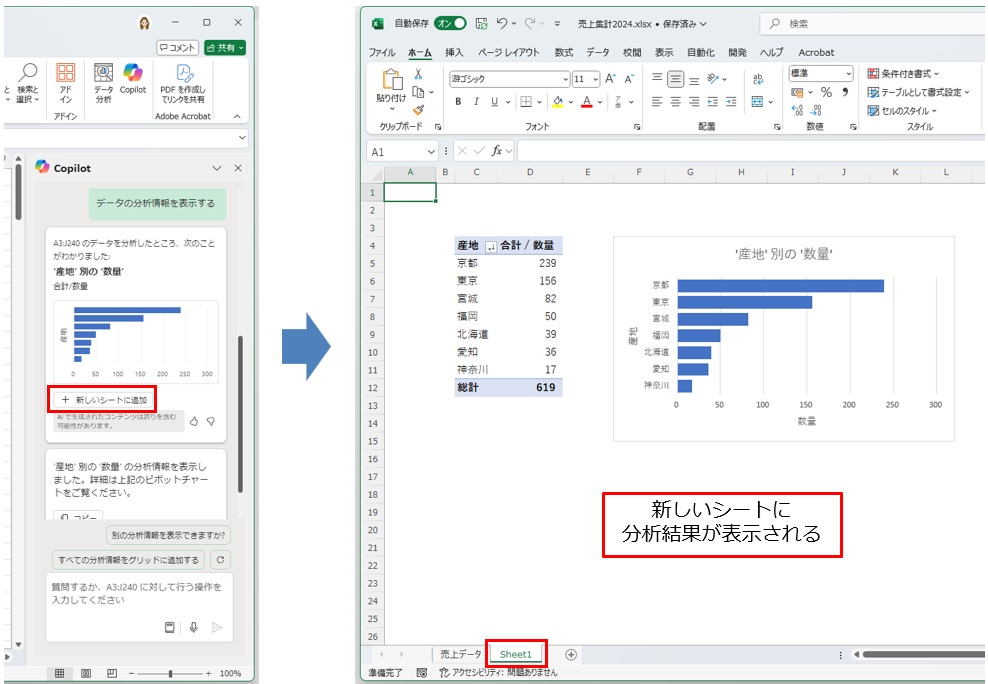988x684 pixels.
Task: Toggle bold formatting
Action: 458,102
